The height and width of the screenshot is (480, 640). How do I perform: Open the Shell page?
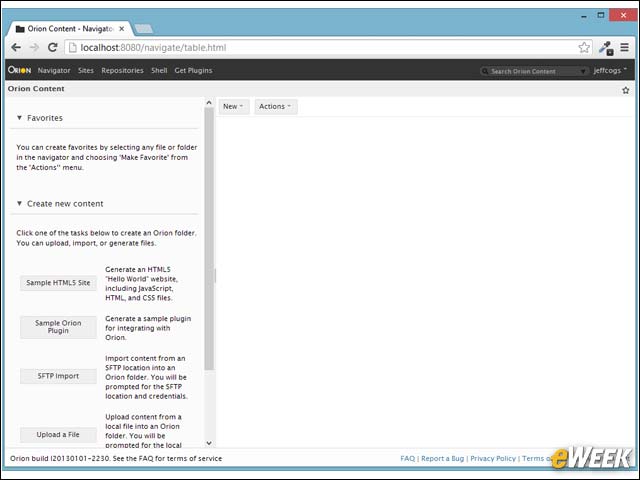click(159, 70)
